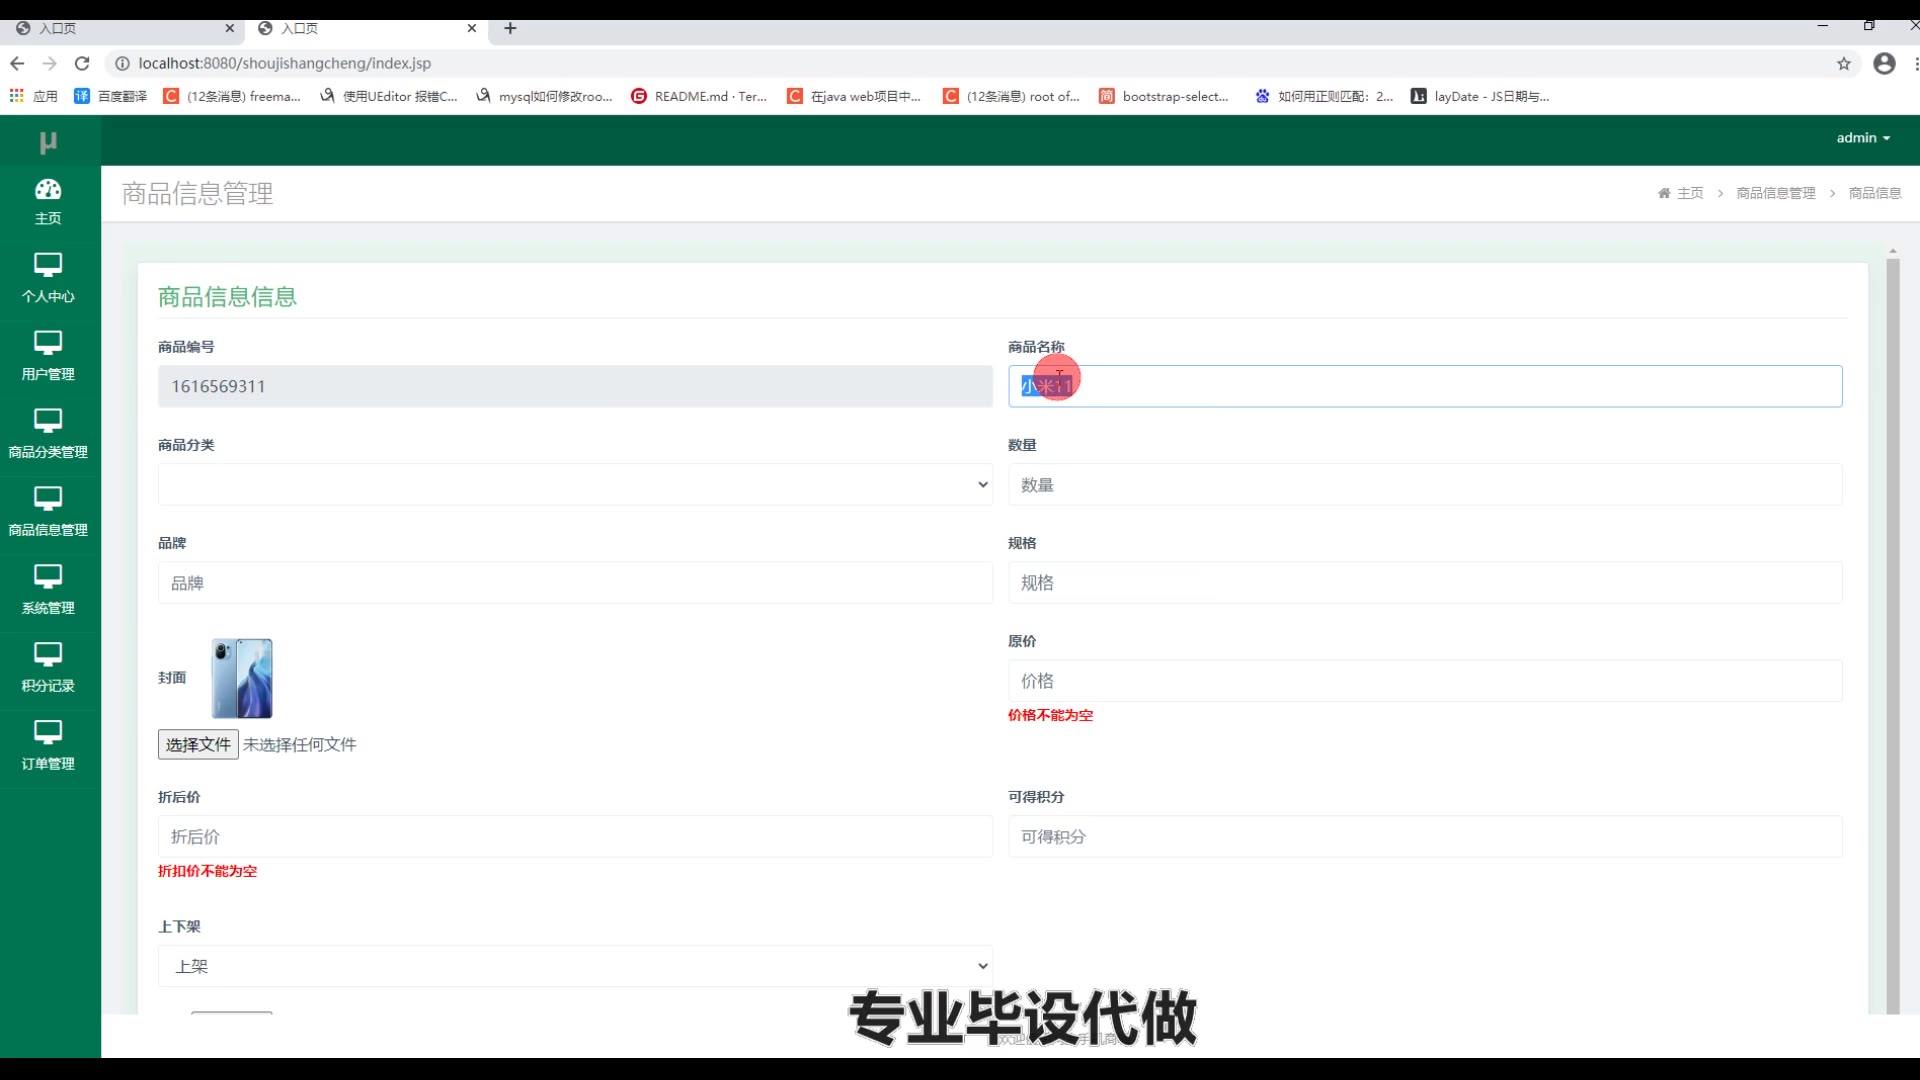Expand the admin user menu
This screenshot has width=1920, height=1080.
(x=1862, y=138)
